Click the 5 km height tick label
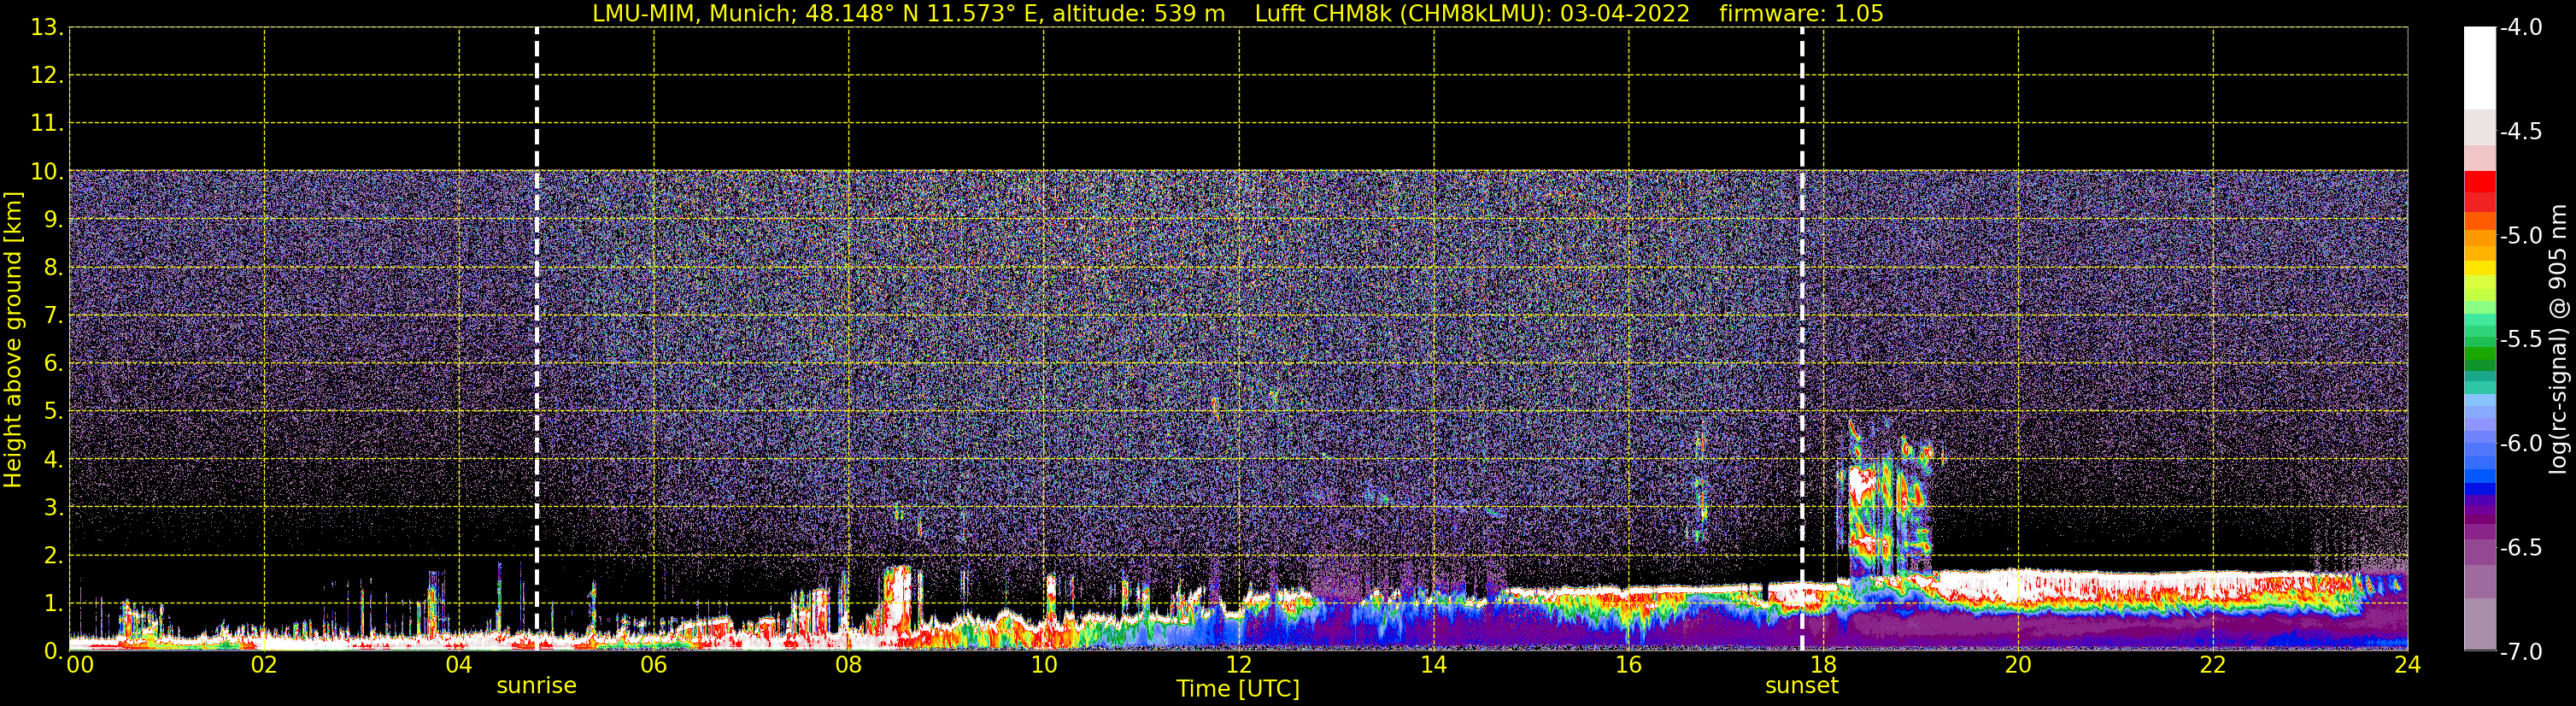This screenshot has width=2576, height=706. coord(52,412)
